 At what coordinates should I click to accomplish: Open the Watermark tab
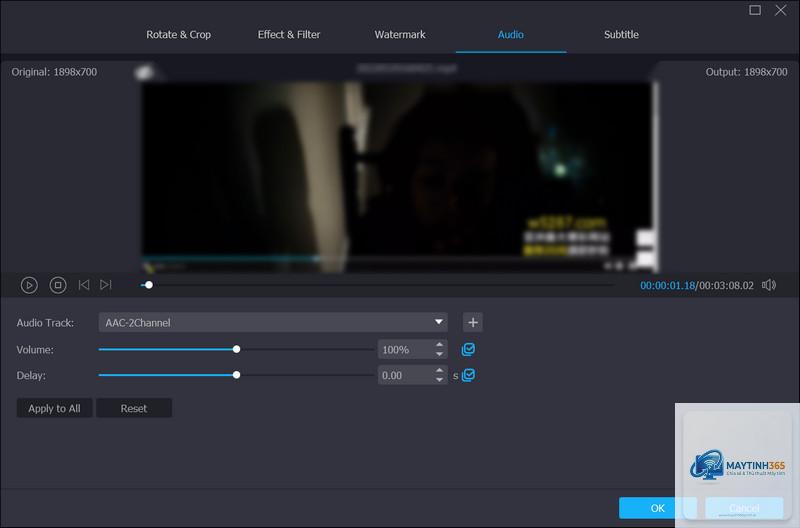tap(400, 35)
